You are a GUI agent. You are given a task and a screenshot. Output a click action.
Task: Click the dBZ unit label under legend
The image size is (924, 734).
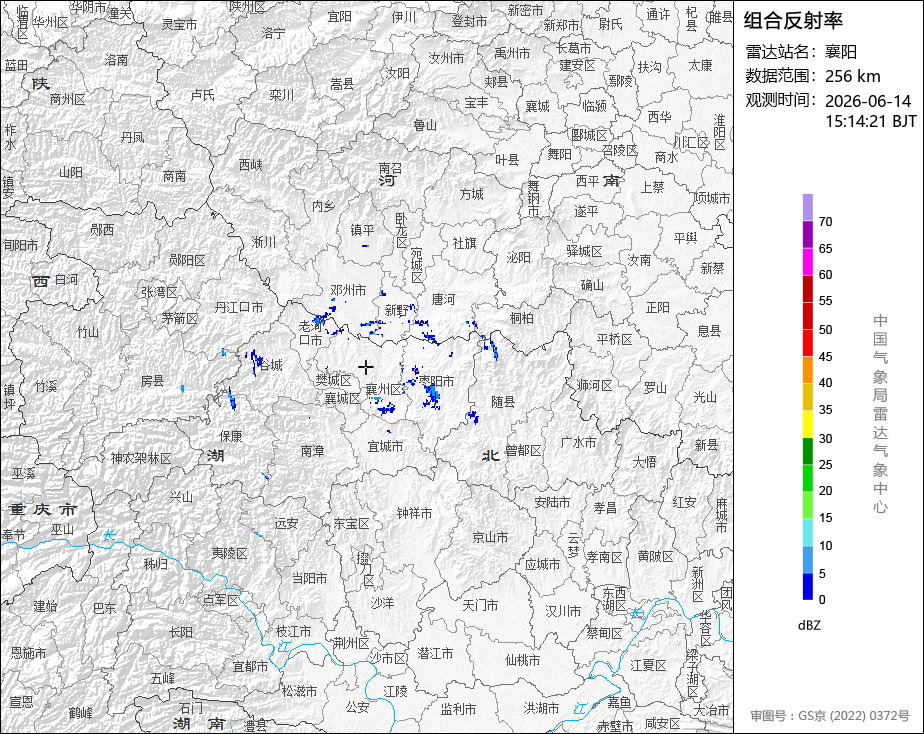[809, 625]
